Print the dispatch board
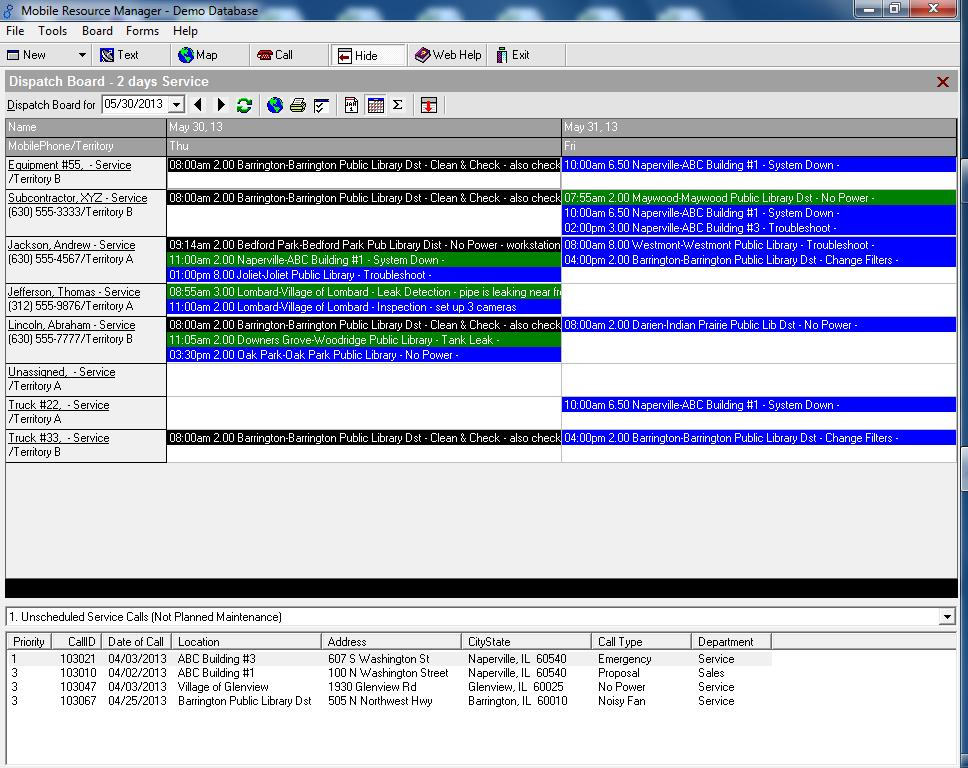 (298, 105)
